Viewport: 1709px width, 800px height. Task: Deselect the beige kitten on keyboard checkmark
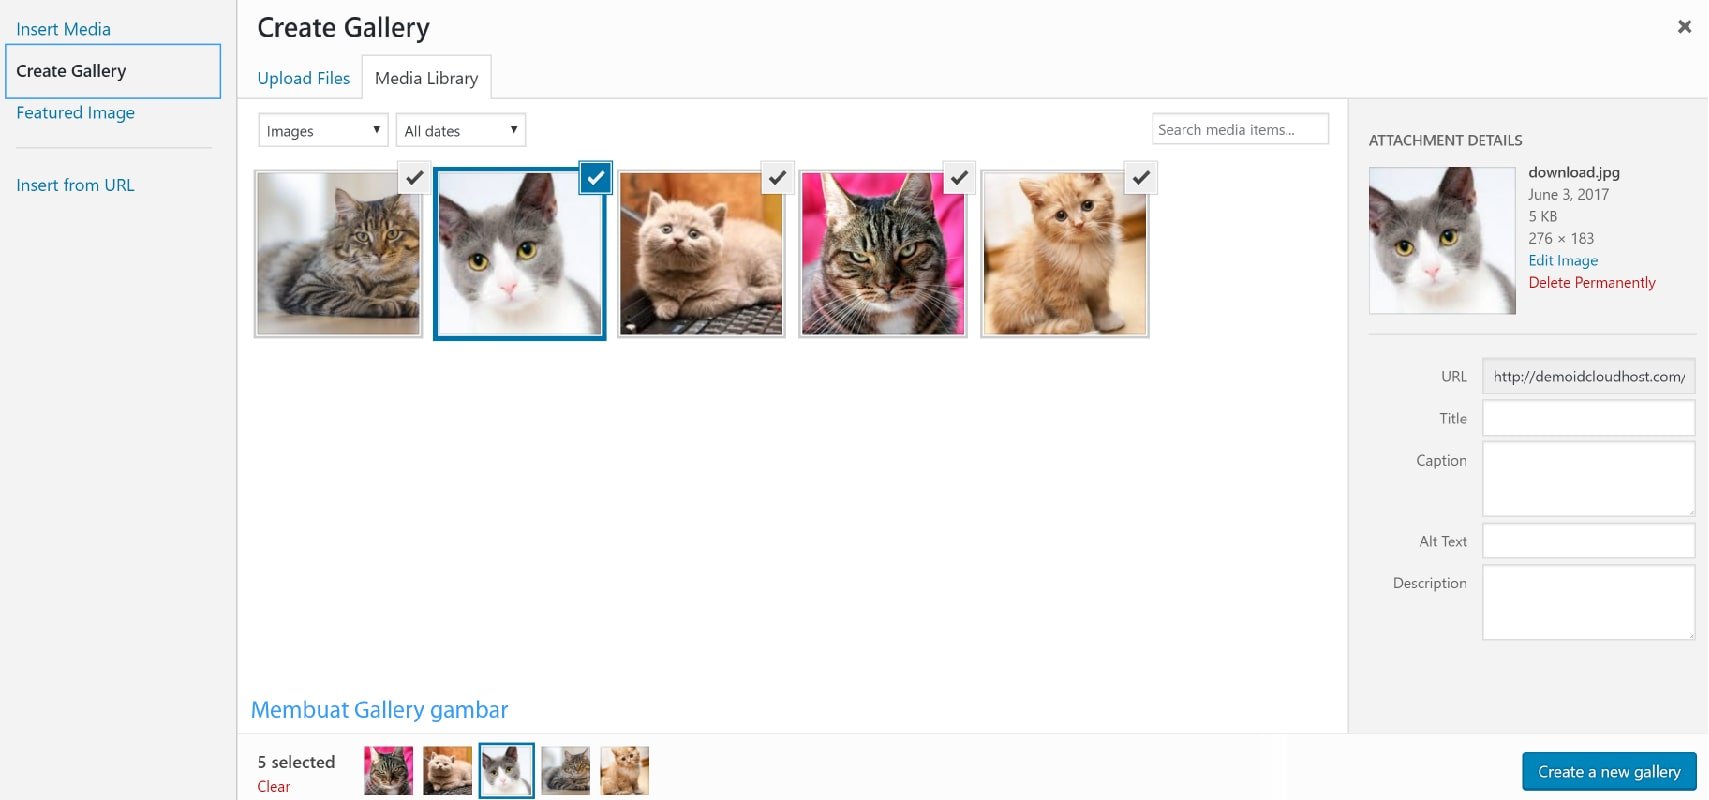(x=777, y=178)
